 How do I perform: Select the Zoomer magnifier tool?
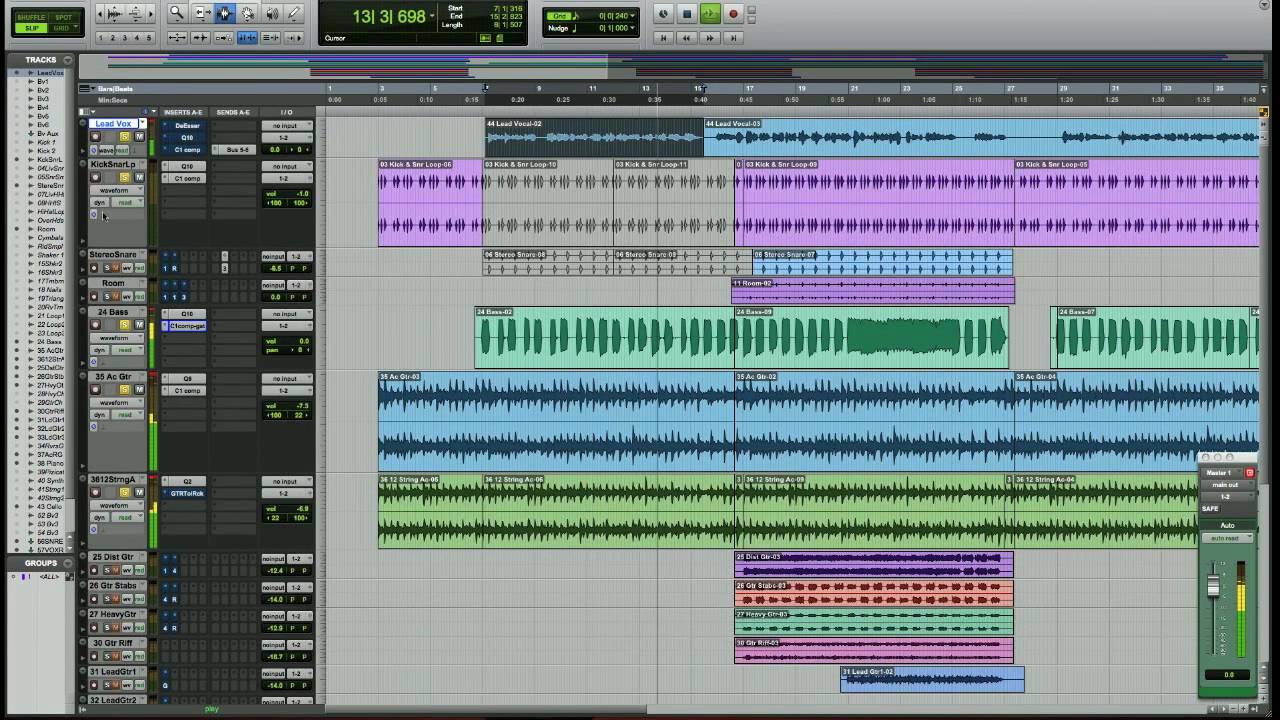coord(177,13)
